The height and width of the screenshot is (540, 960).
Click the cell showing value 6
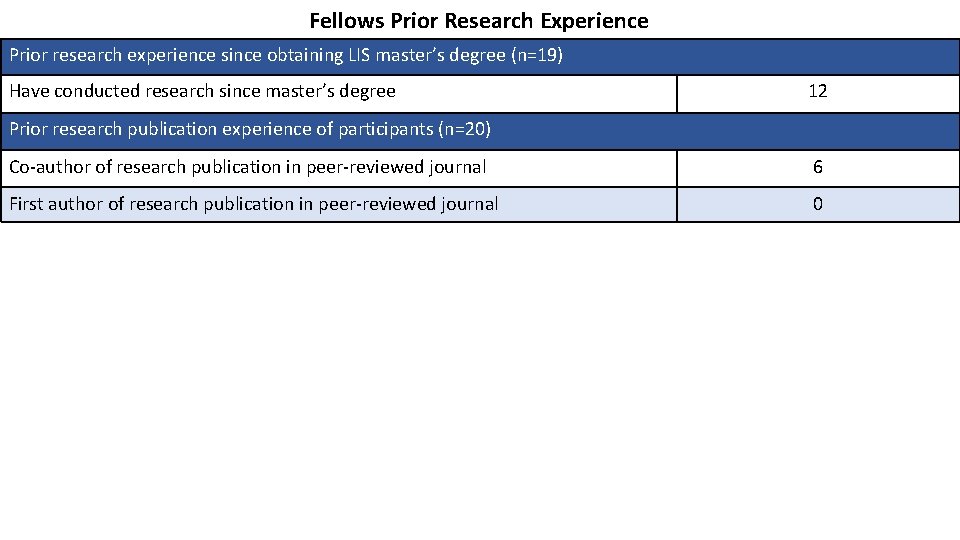pos(817,168)
